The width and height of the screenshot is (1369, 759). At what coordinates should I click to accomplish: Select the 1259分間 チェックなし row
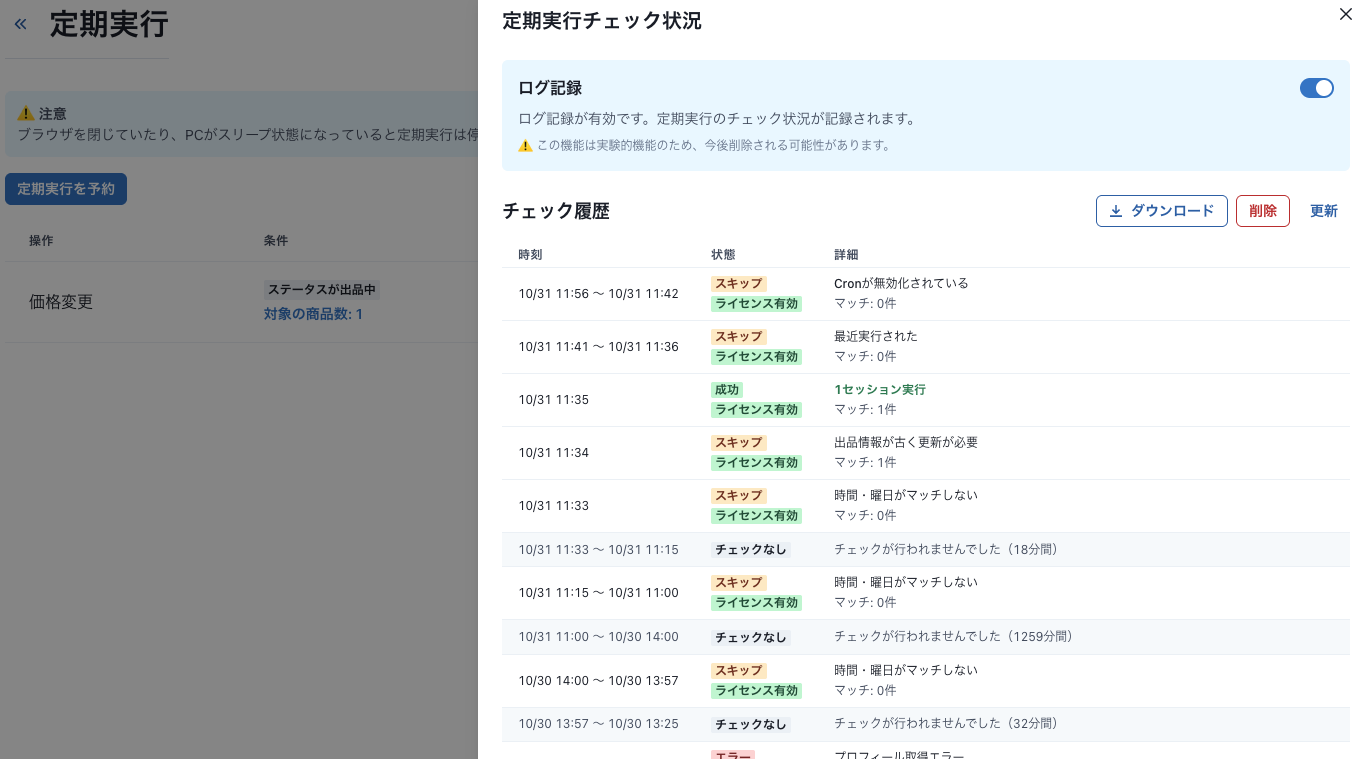925,637
